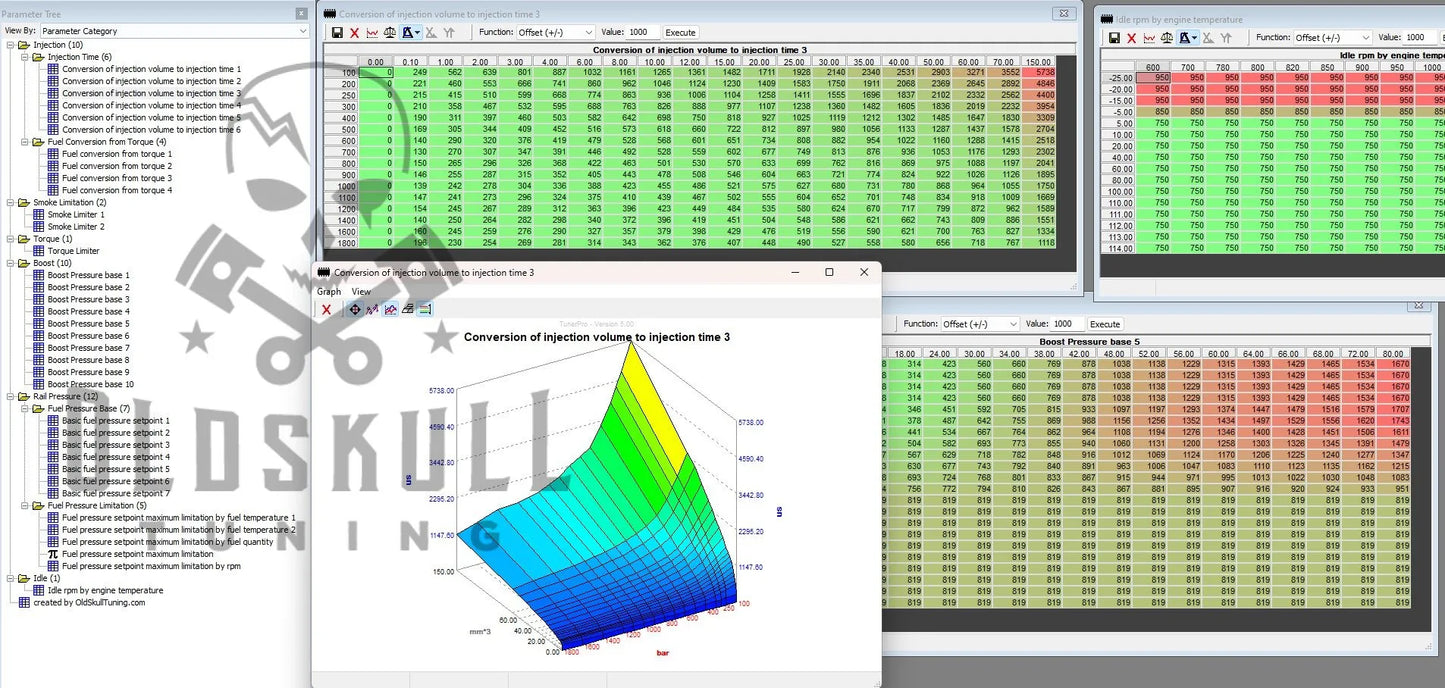Screen dimensions: 1445x688
Task: Open the graph view icon in injection table toolbar
Action: pos(372,33)
